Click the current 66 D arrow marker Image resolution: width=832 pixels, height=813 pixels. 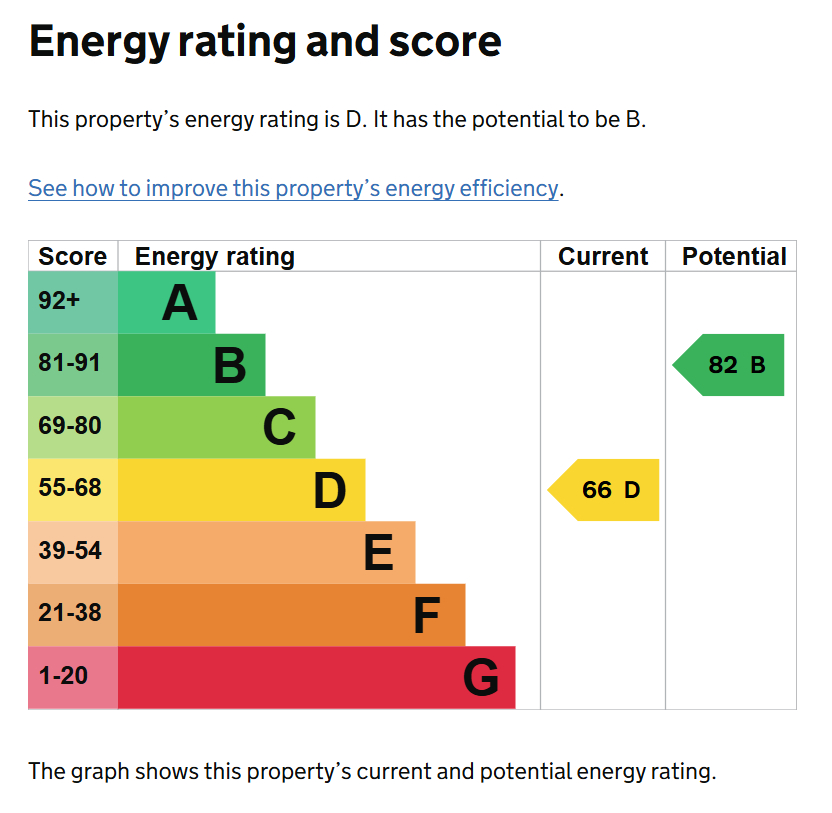click(604, 490)
